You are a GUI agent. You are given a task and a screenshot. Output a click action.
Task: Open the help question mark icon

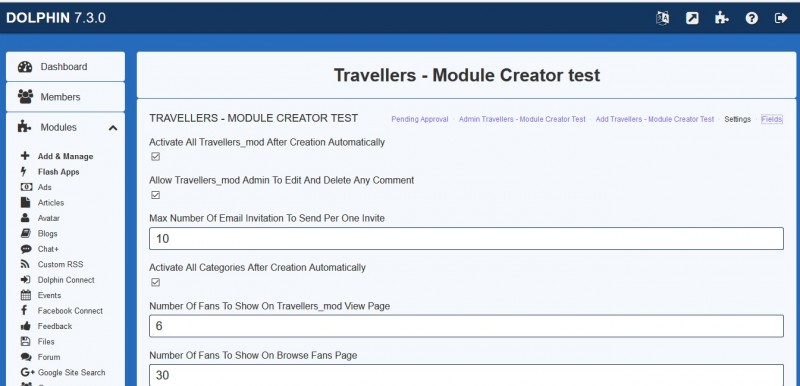[752, 18]
